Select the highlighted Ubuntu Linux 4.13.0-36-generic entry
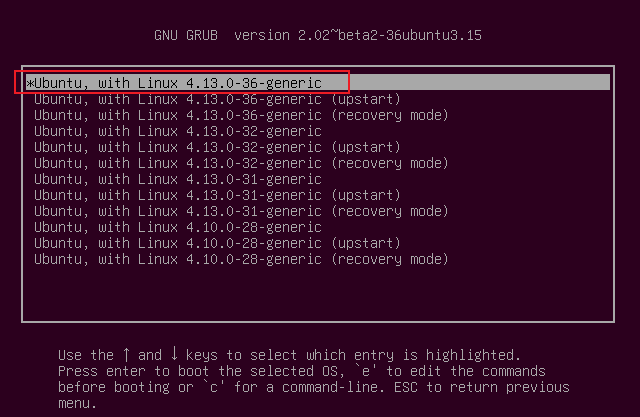 pyautogui.click(x=180, y=83)
